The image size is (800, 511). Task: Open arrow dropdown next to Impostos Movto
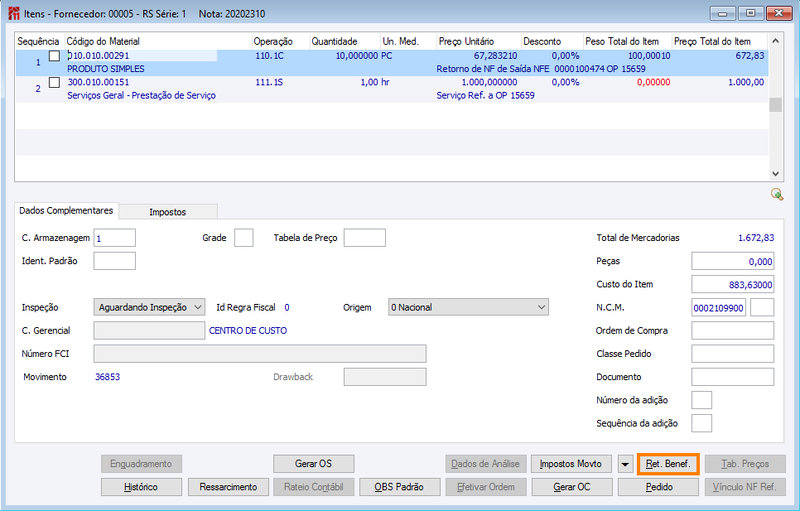625,464
